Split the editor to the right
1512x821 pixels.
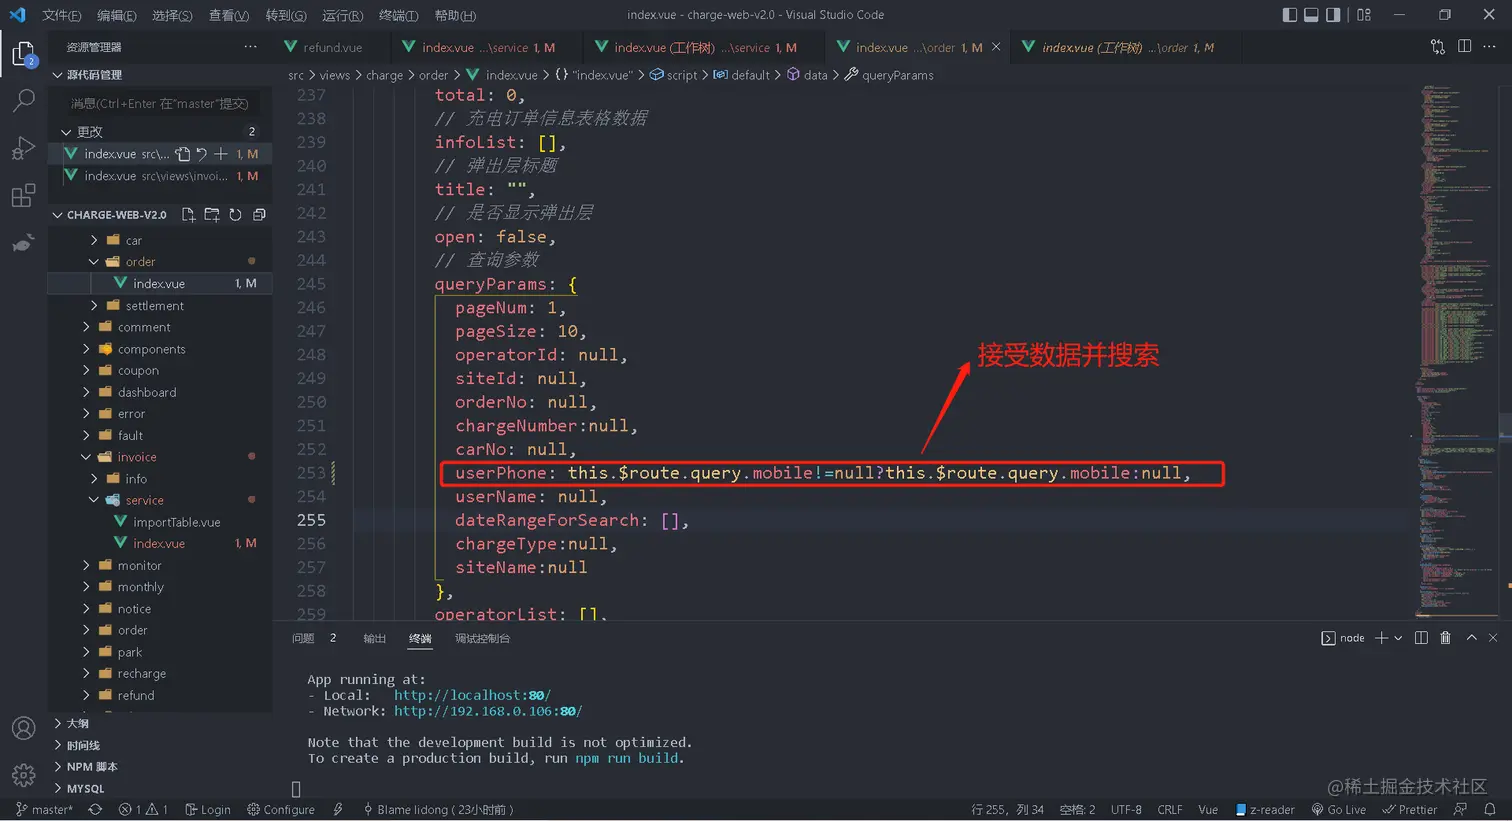pyautogui.click(x=1464, y=47)
